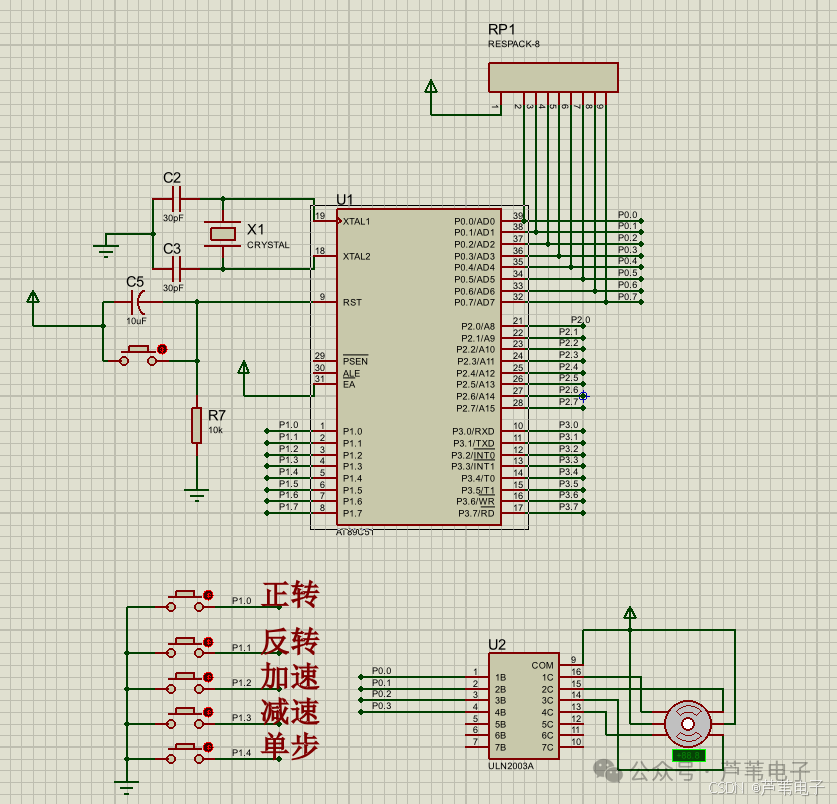Viewport: 837px width, 804px height.
Task: Select ground symbol under resistor R7
Action: (x=196, y=495)
